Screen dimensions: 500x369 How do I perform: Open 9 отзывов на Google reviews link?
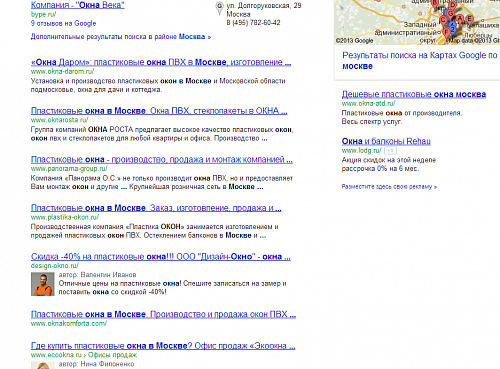pos(63,23)
